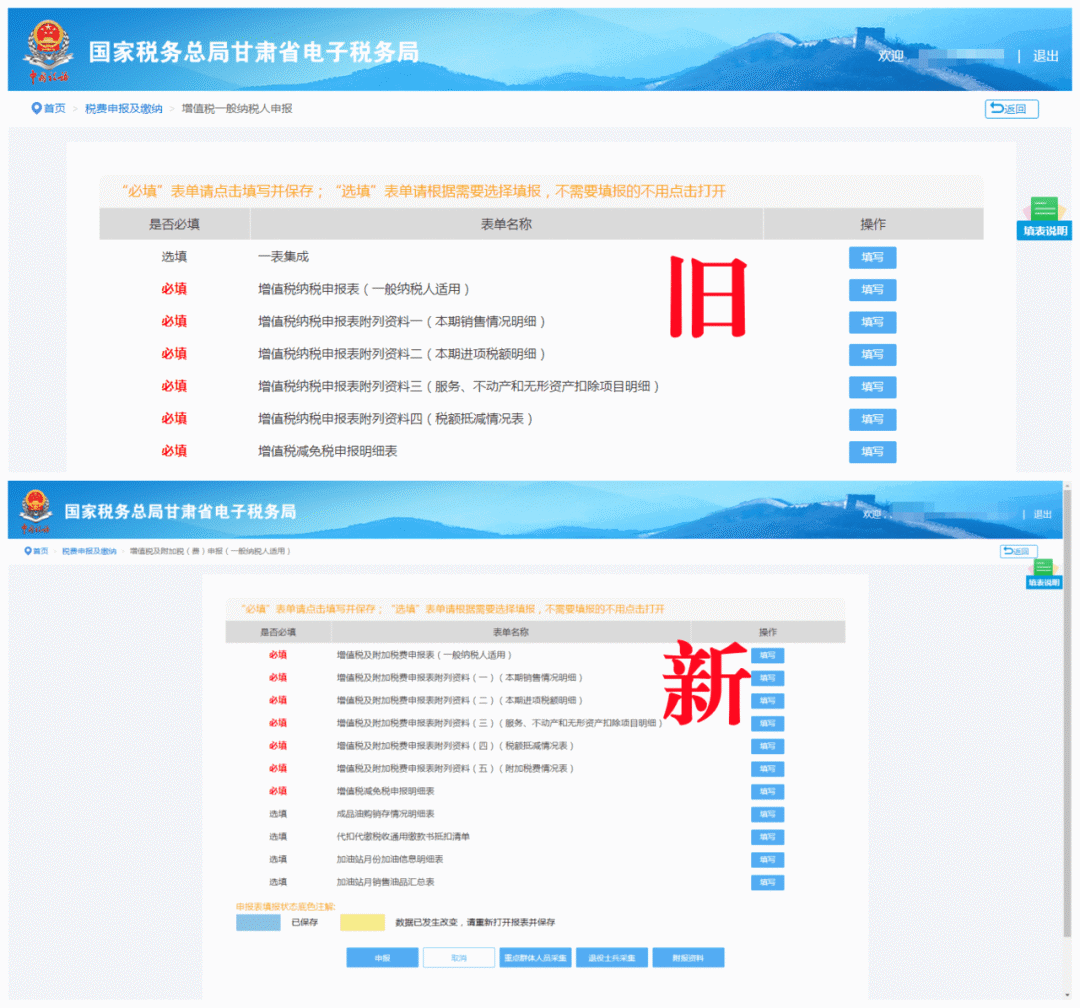The image size is (1080, 1008).
Task: Open 重点群体人员采集
Action: 535,958
